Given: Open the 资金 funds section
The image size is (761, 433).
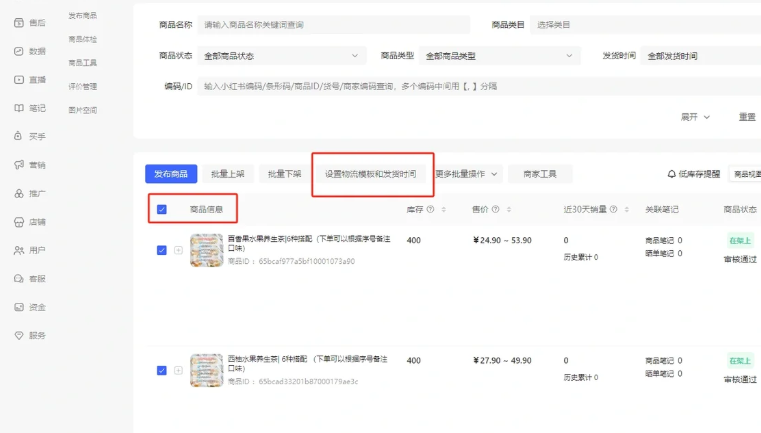Looking at the screenshot, I should [30, 307].
